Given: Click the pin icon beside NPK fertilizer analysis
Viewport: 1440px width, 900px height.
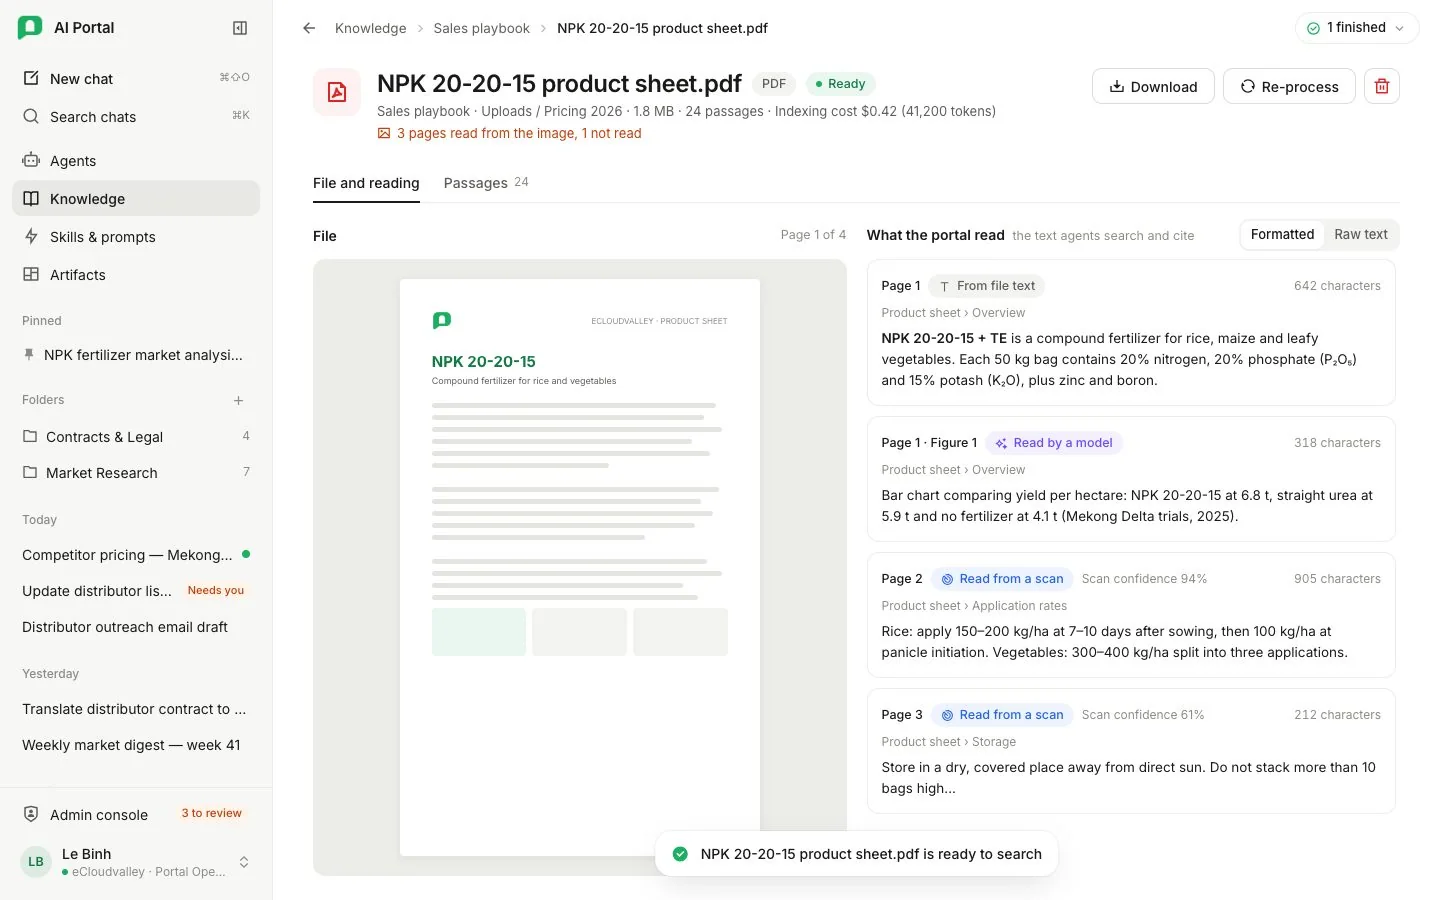Looking at the screenshot, I should point(29,355).
